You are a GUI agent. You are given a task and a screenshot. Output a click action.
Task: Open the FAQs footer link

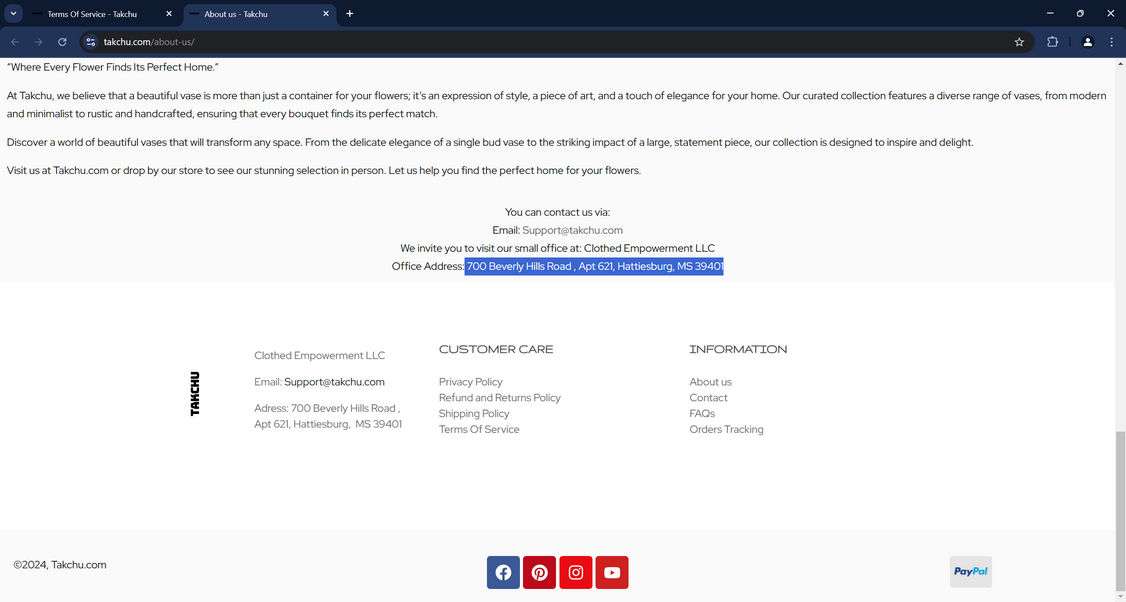(x=702, y=414)
